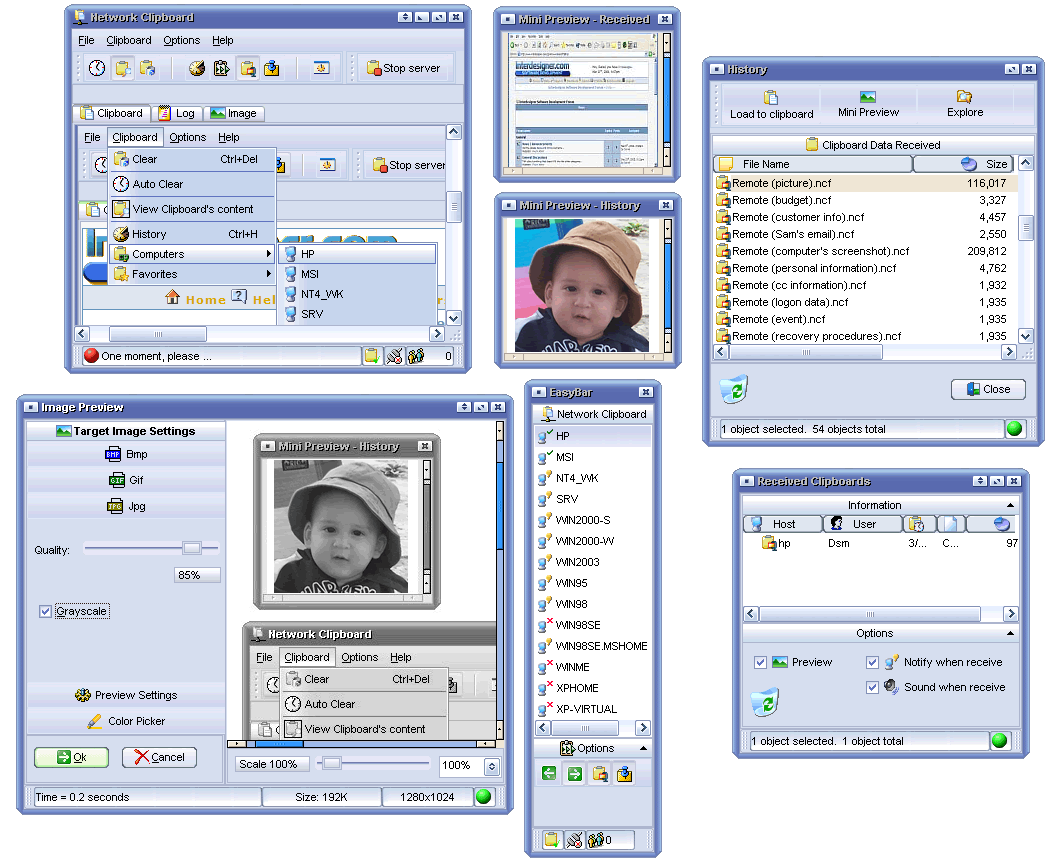
Task: Switch to the Log tab
Action: tap(177, 113)
